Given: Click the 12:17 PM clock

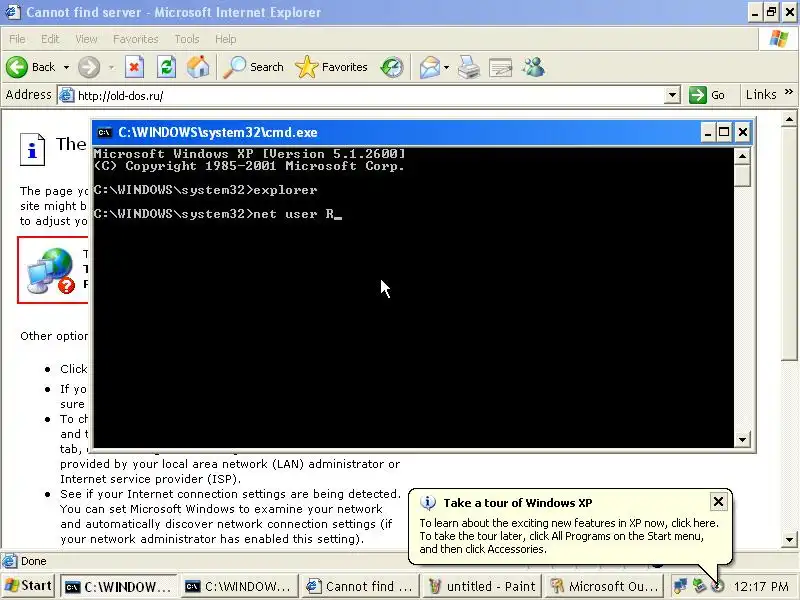Looking at the screenshot, I should pyautogui.click(x=761, y=586).
